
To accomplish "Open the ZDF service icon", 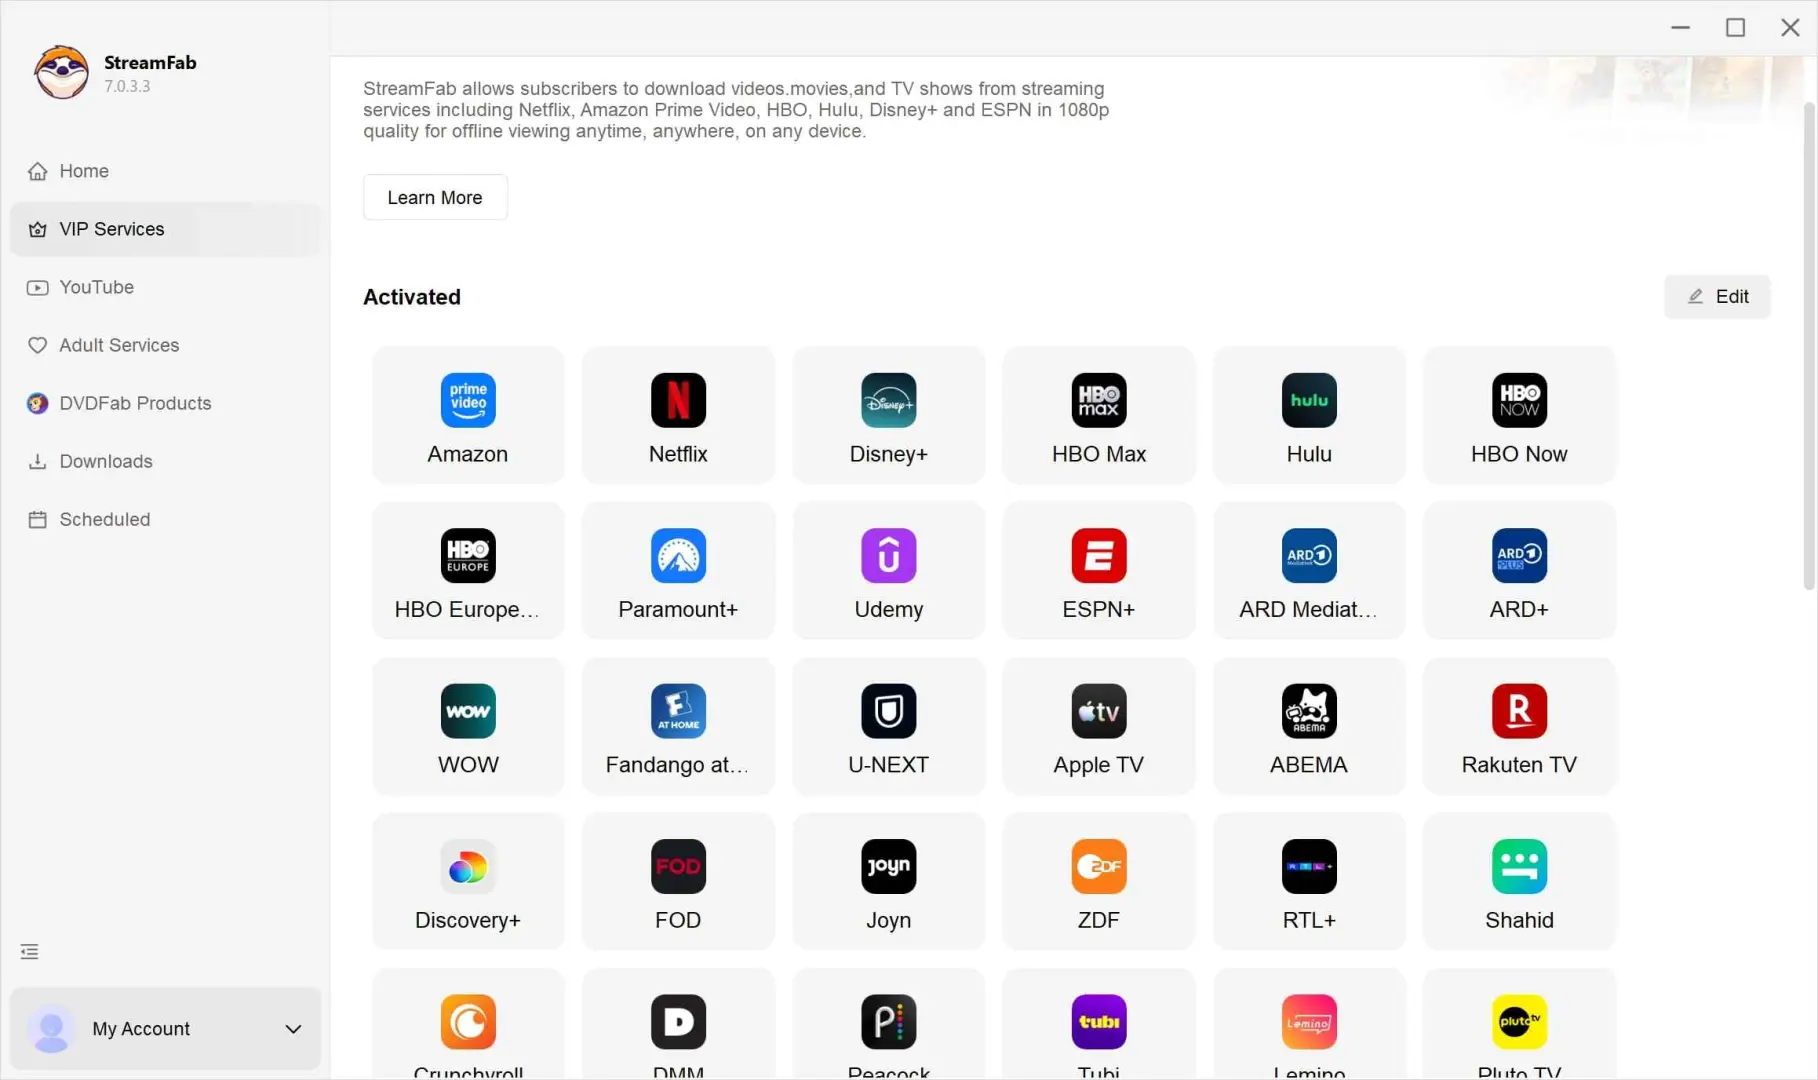I will tap(1099, 866).
